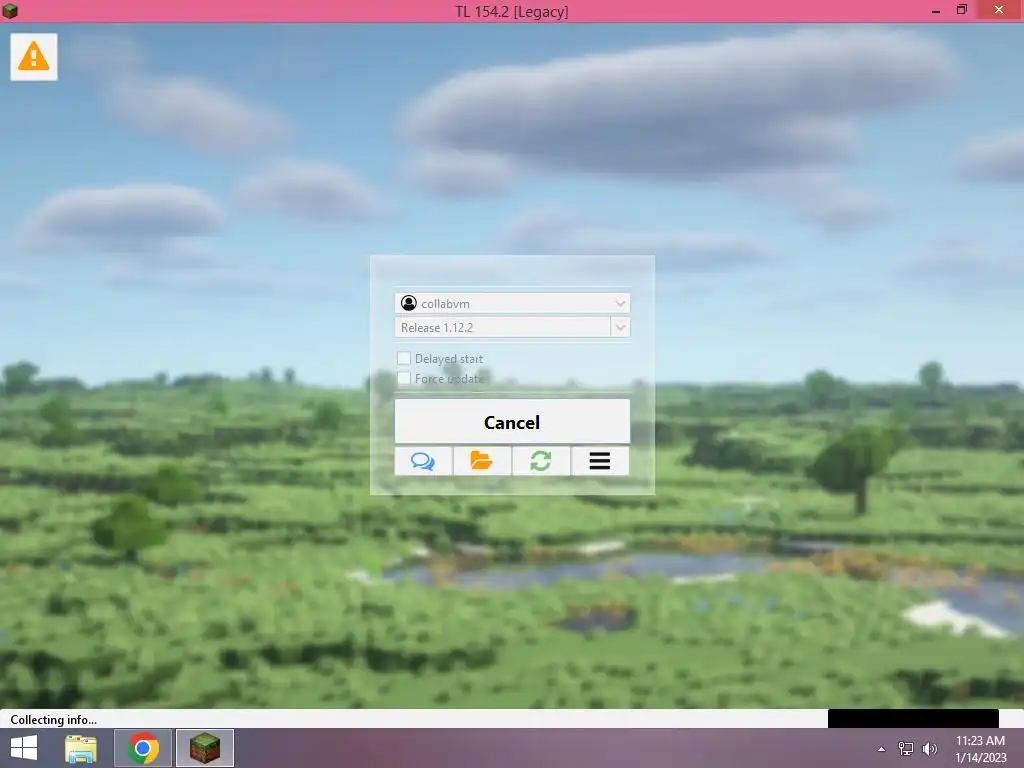Click the TL launcher title bar icon

[x=10, y=11]
